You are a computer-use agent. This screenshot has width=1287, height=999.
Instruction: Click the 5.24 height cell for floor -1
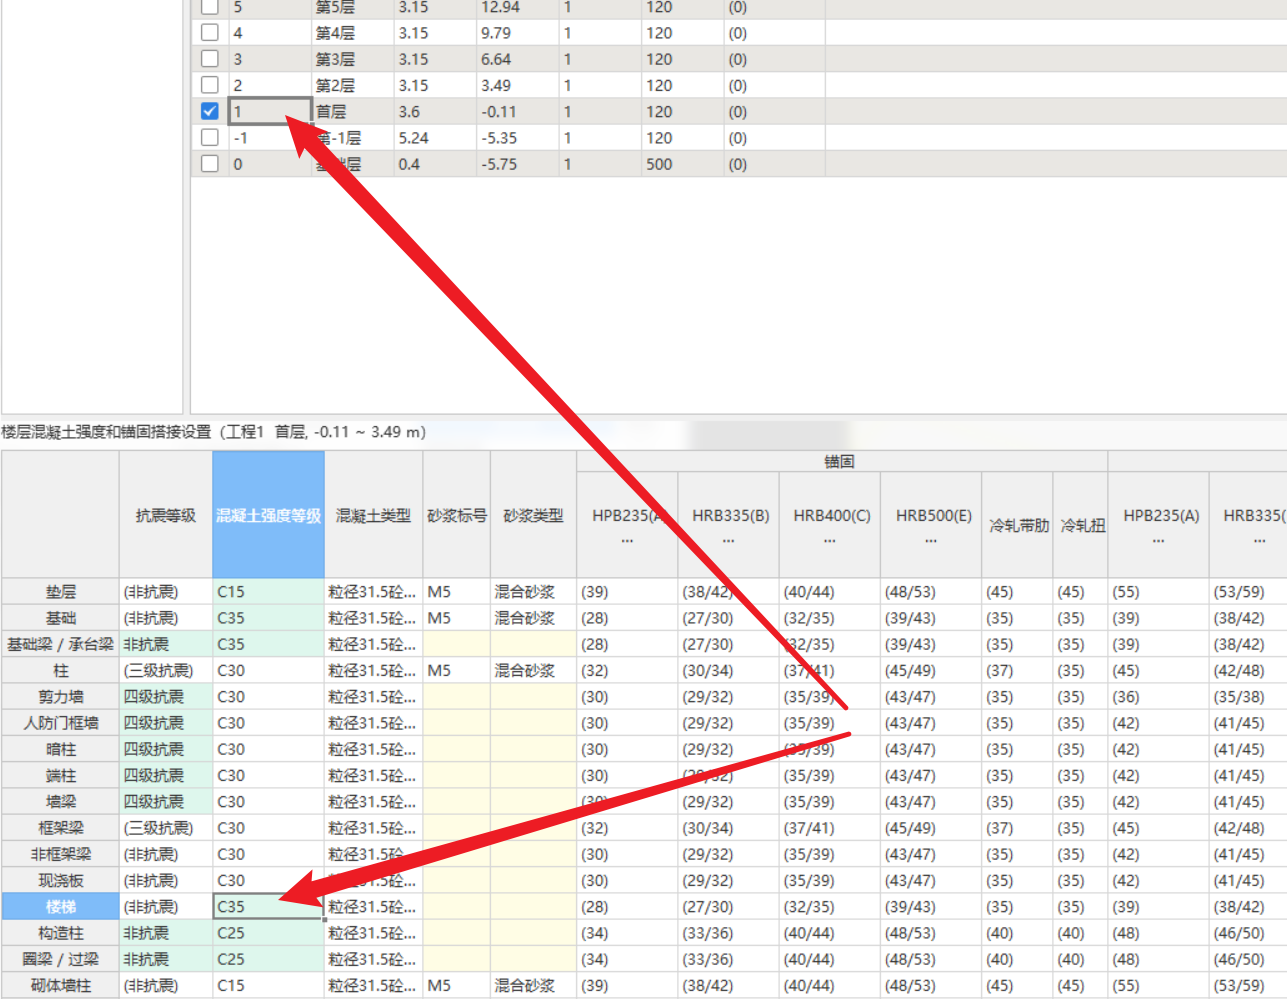coord(435,137)
